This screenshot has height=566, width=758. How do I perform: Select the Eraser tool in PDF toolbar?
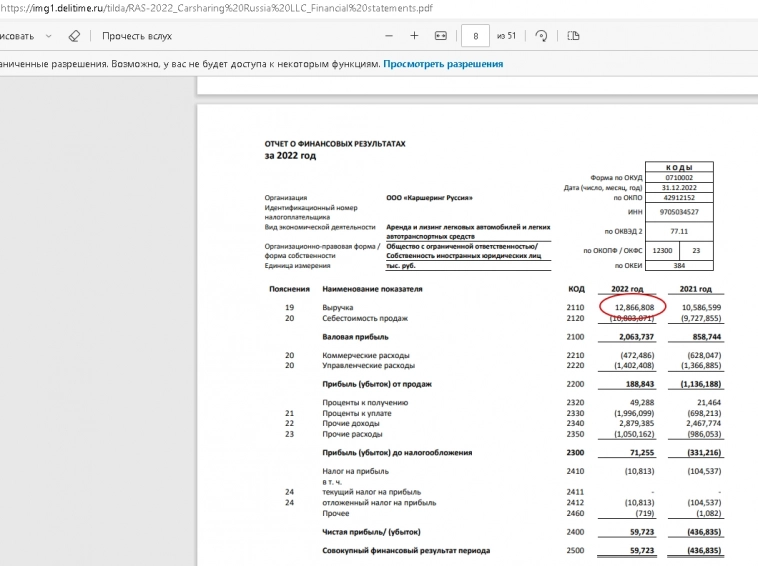[73, 36]
